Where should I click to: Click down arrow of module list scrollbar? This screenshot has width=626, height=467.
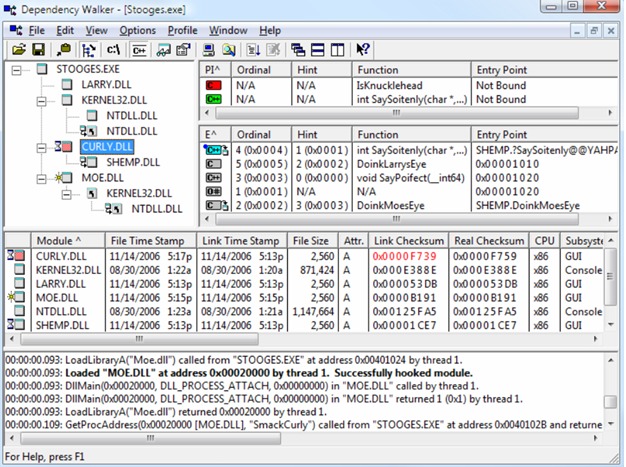click(x=610, y=325)
